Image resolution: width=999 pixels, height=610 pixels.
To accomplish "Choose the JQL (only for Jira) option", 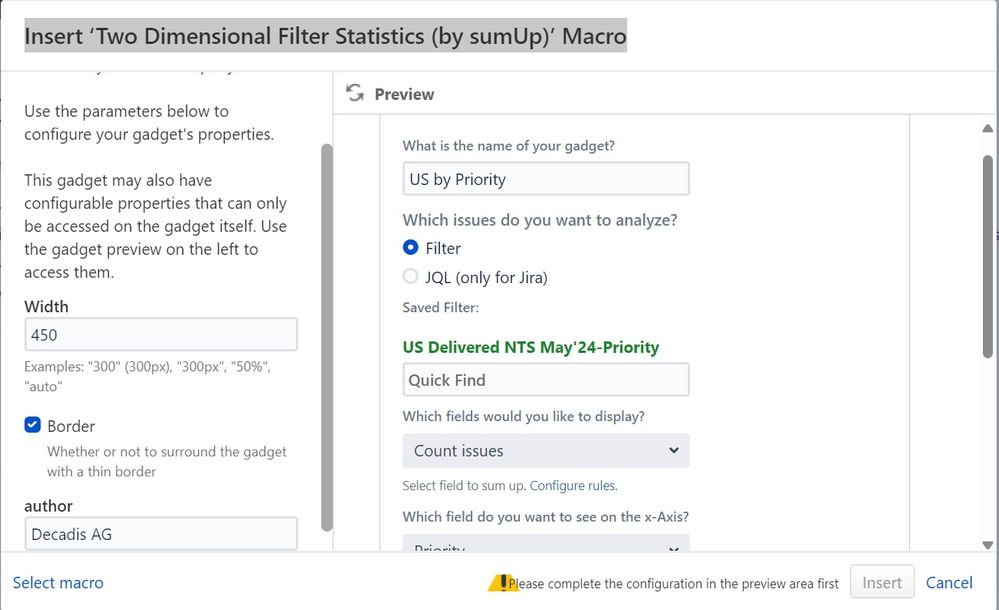I will tap(410, 277).
